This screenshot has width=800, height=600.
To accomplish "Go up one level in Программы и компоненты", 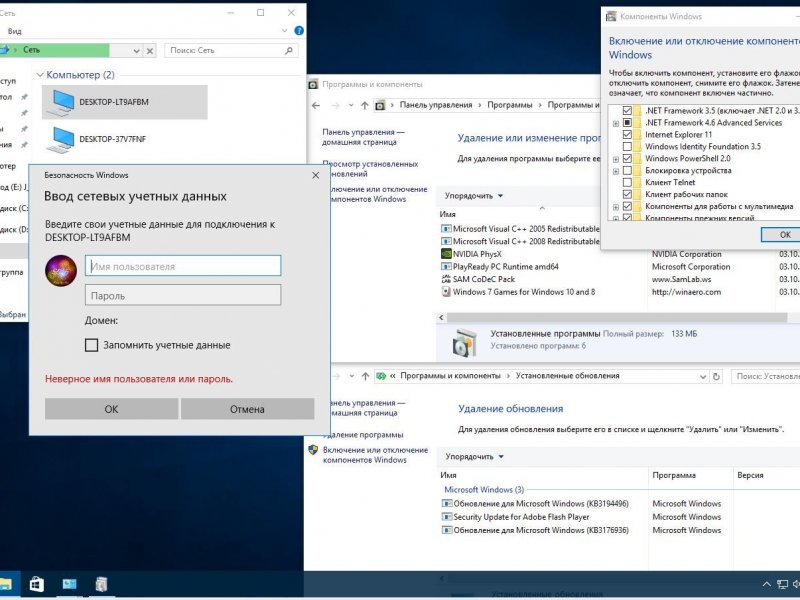I will pyautogui.click(x=364, y=105).
